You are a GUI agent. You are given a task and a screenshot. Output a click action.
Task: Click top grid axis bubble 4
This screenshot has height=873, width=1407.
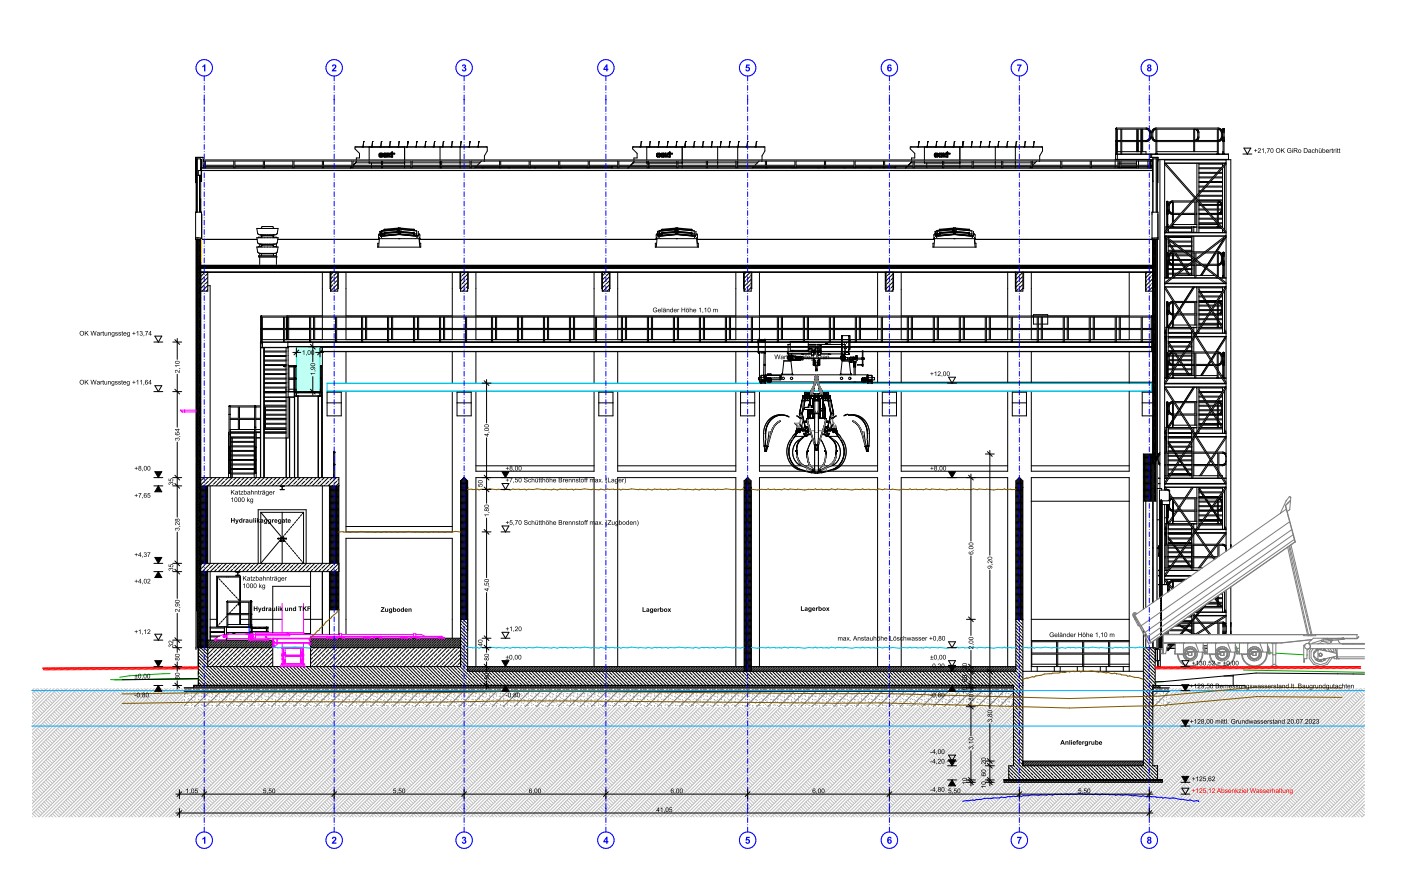[x=606, y=68]
